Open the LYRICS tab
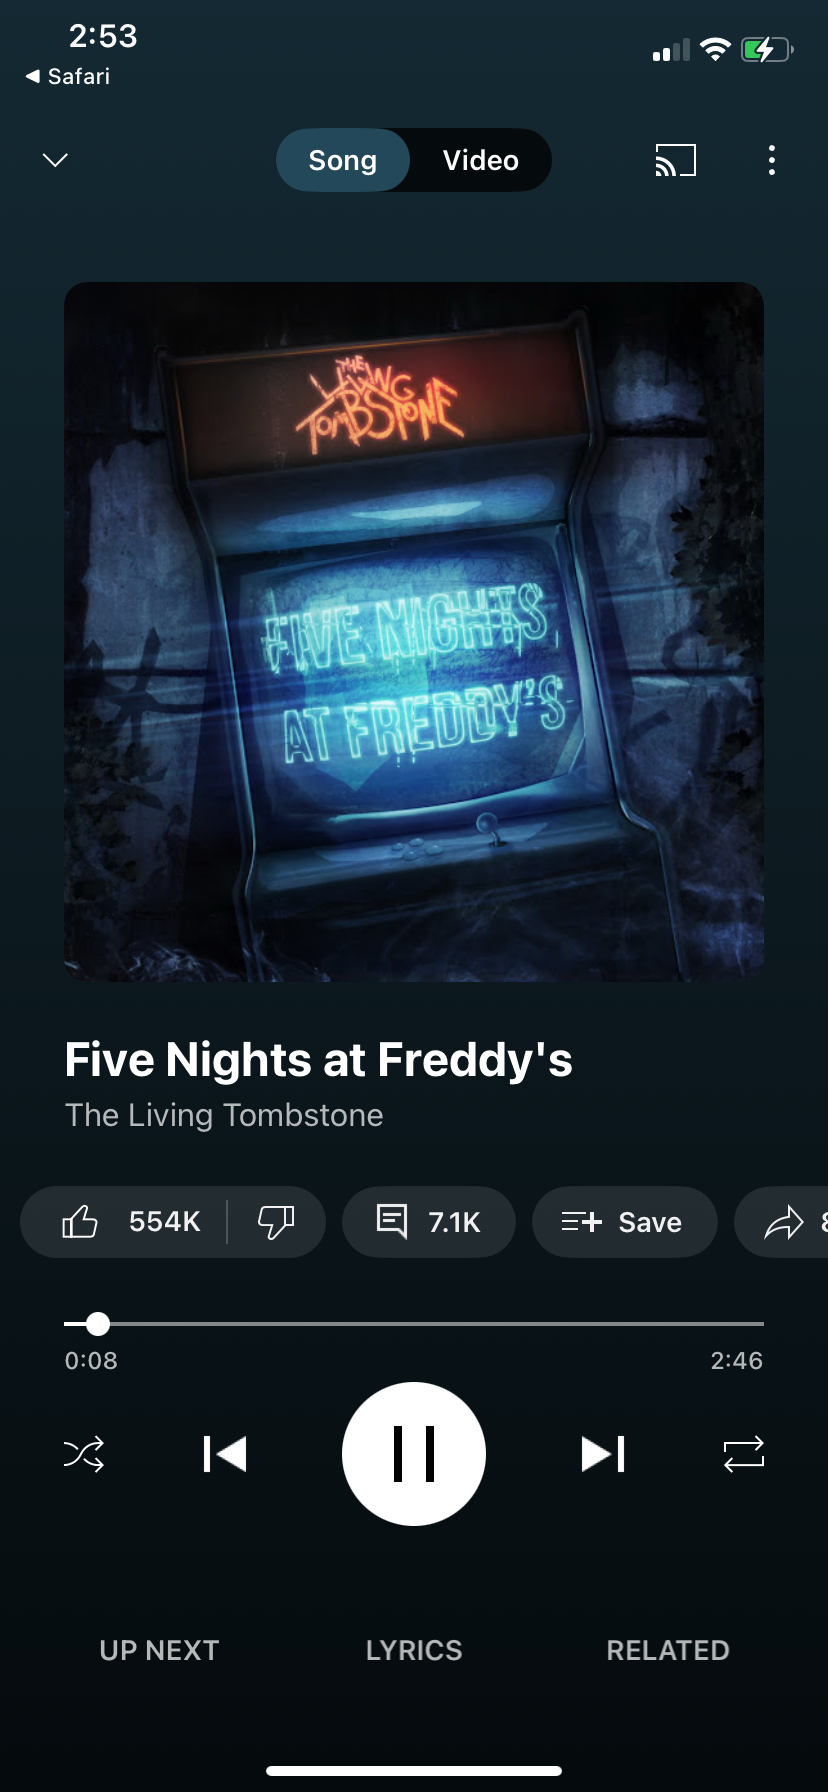This screenshot has height=1792, width=828. coord(414,1650)
